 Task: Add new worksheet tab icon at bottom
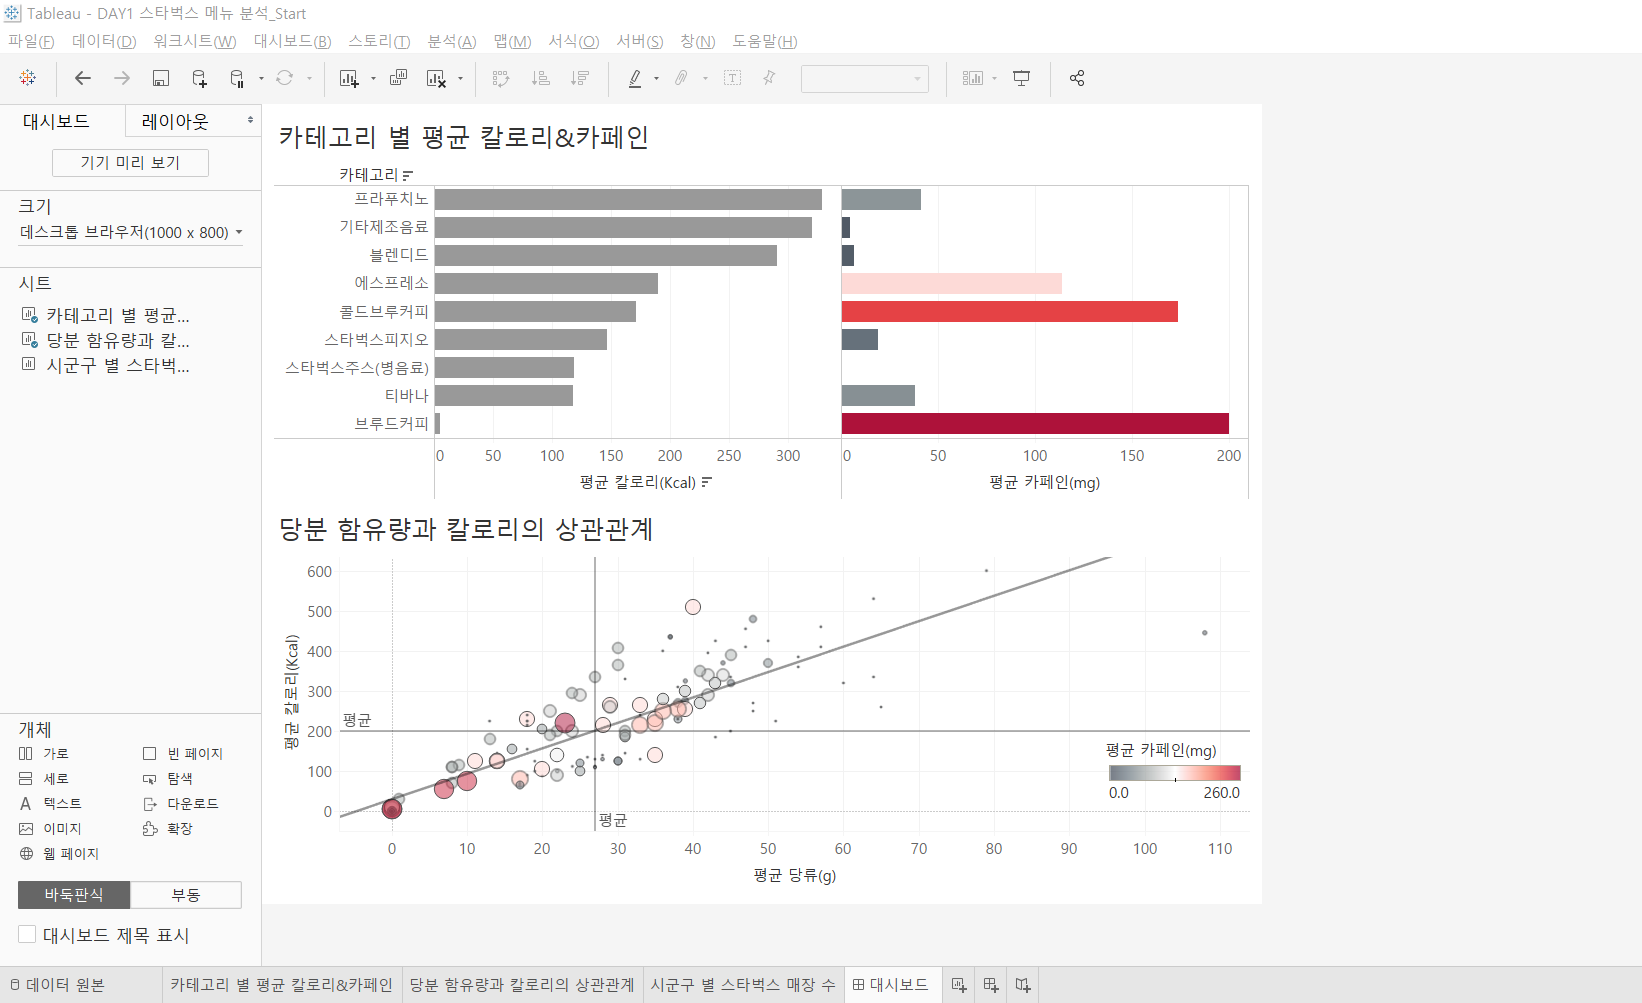pos(959,985)
